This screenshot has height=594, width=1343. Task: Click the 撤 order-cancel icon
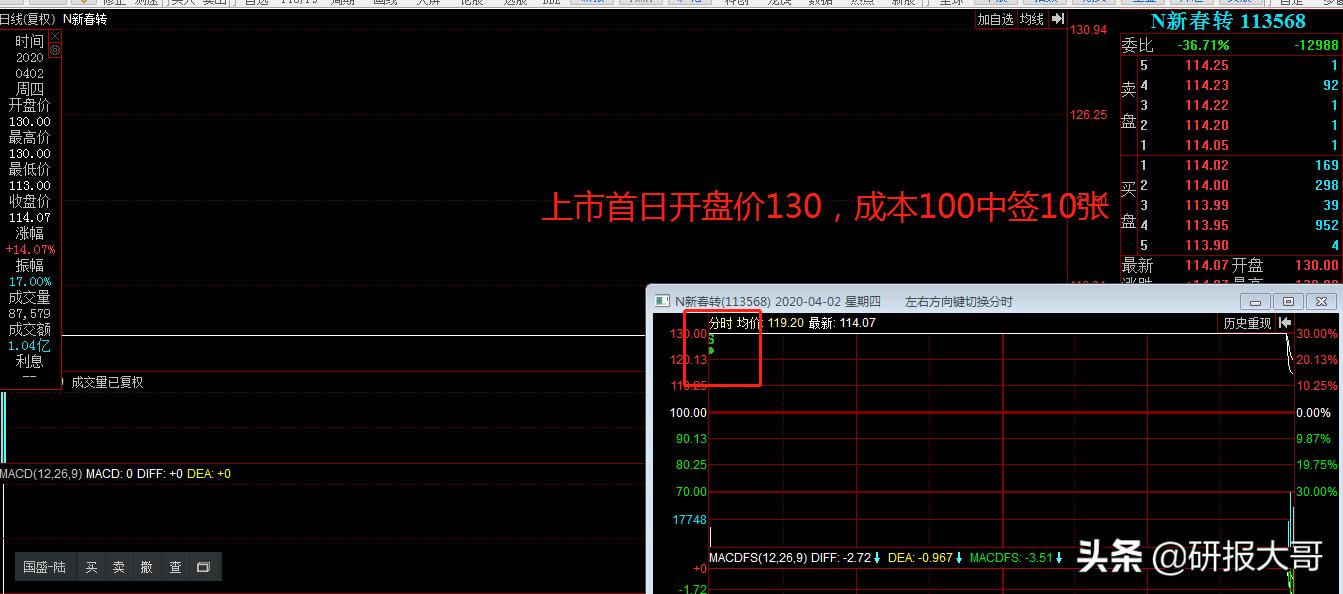(146, 566)
